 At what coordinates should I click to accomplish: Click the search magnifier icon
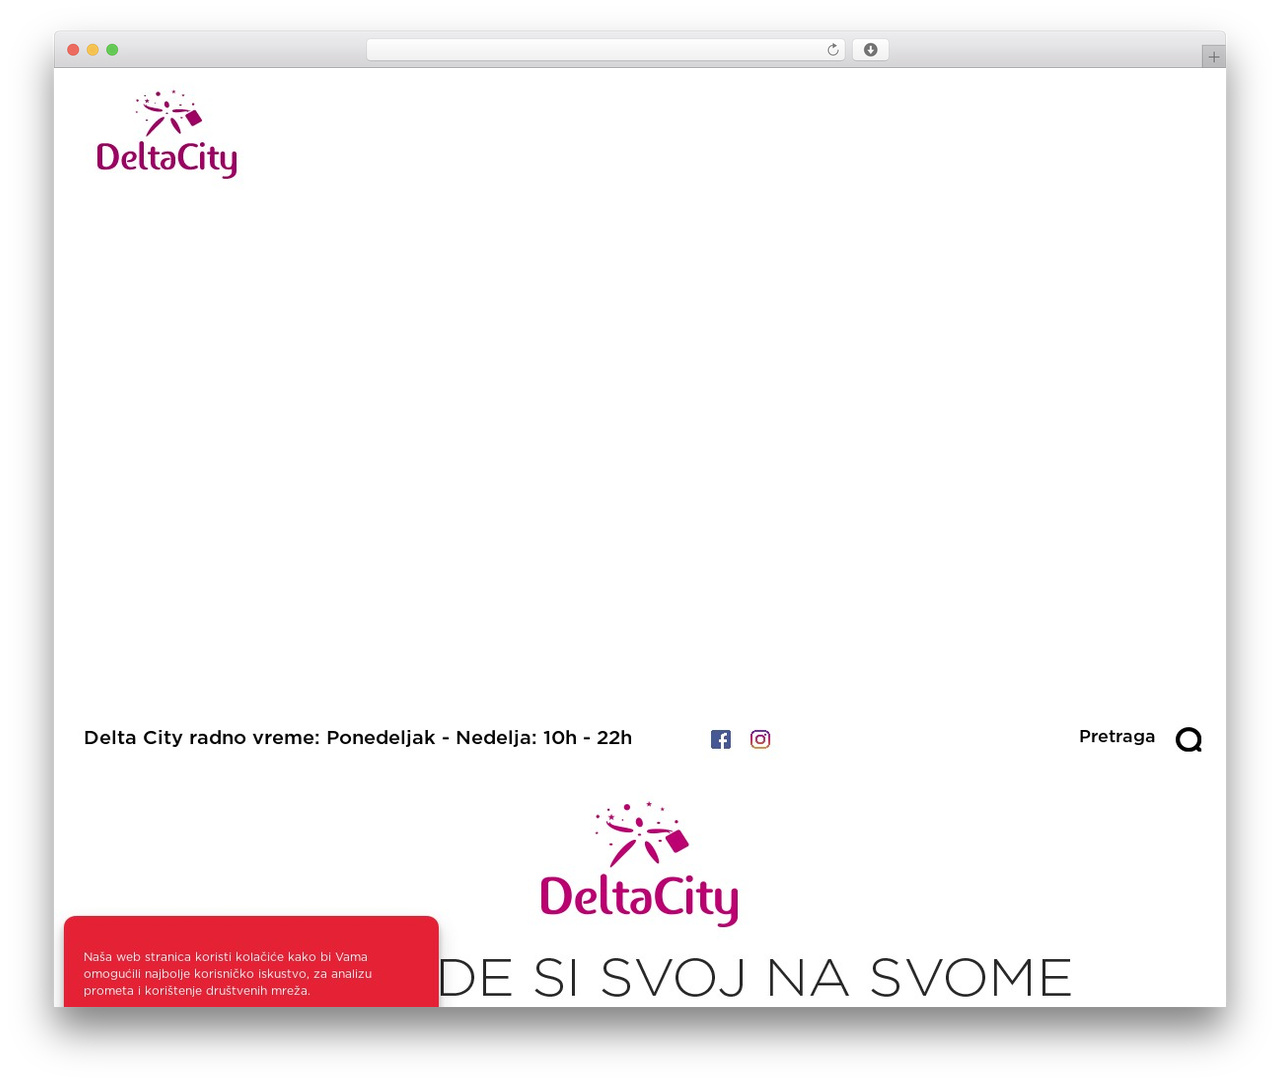[1189, 740]
